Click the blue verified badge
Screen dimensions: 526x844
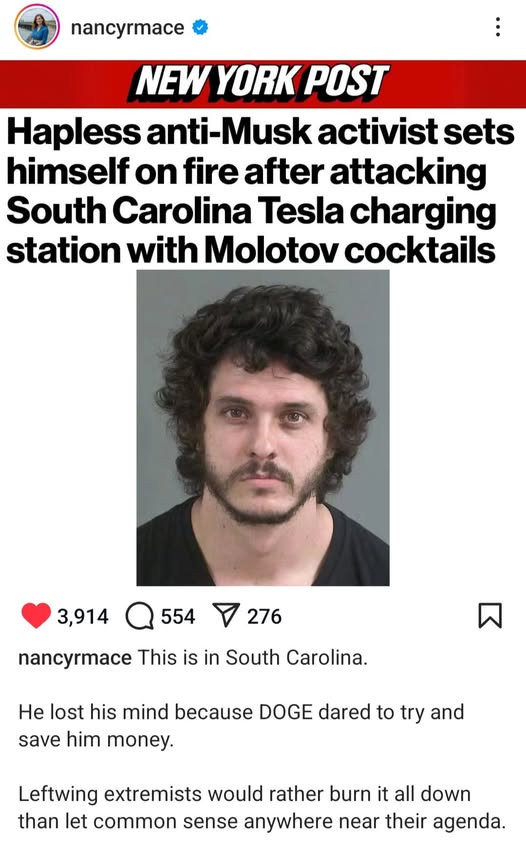[x=200, y=27]
